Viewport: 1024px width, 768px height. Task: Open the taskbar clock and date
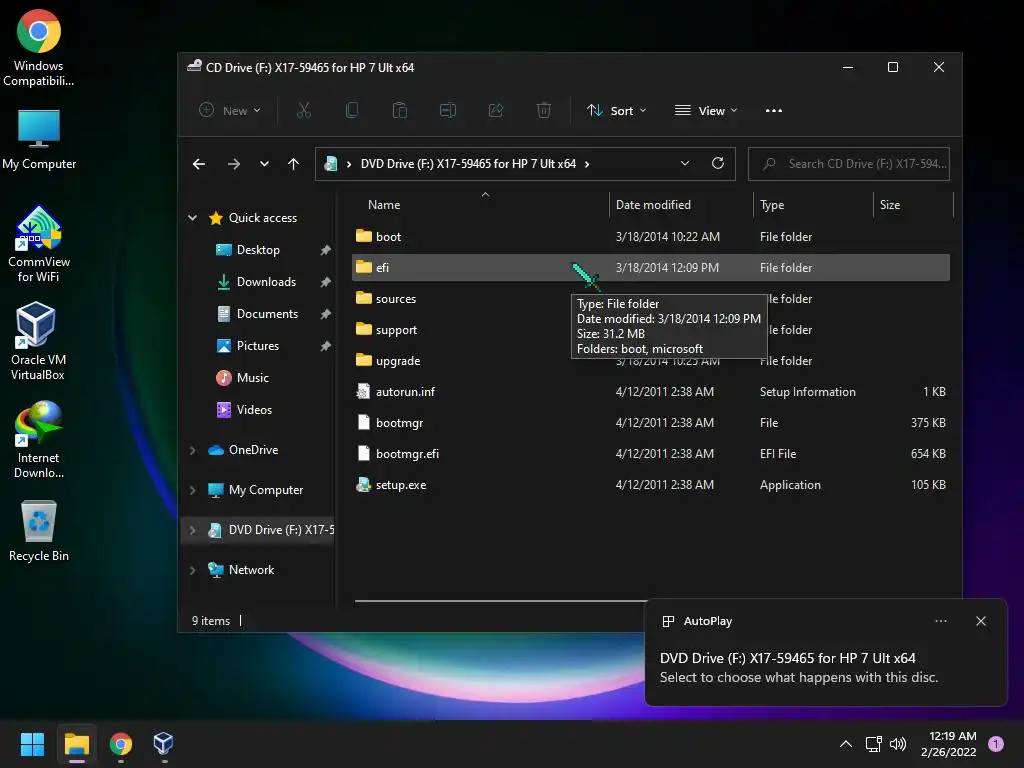coord(949,744)
